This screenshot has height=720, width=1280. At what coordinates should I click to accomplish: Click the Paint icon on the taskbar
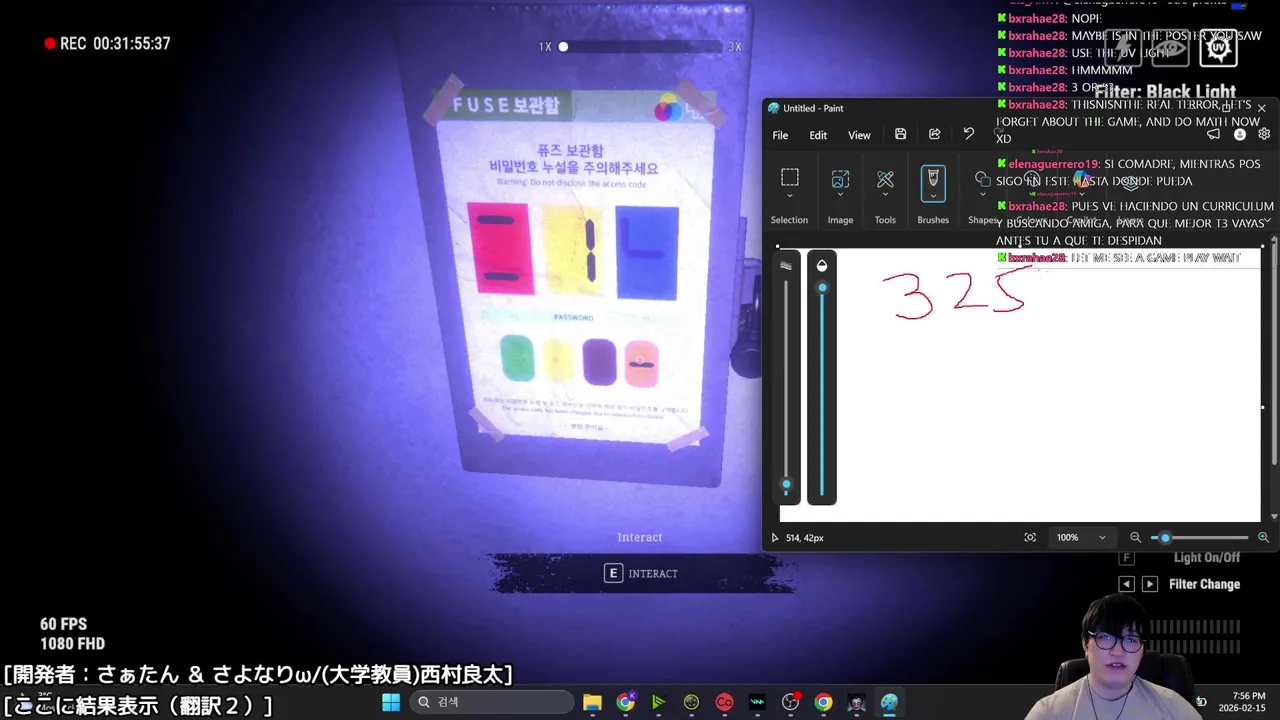pos(889,702)
